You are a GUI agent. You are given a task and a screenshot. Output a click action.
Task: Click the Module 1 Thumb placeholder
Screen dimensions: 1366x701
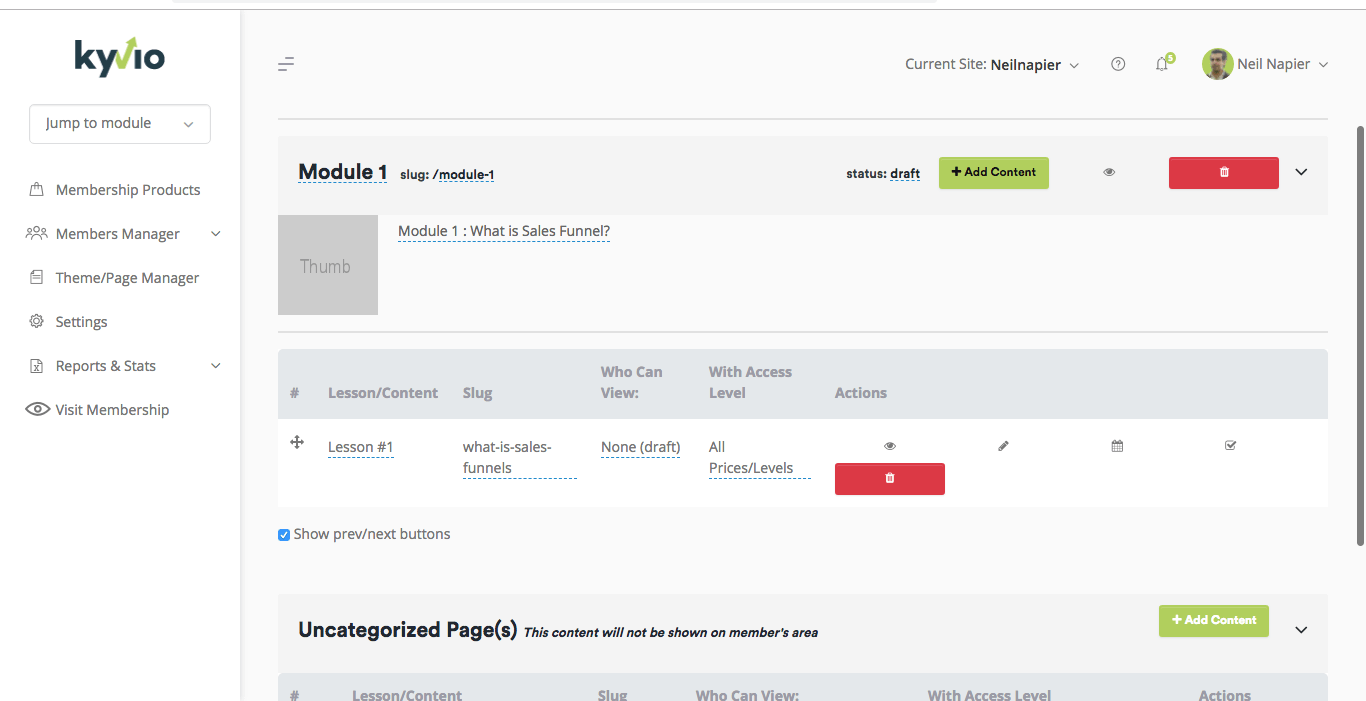click(x=328, y=265)
